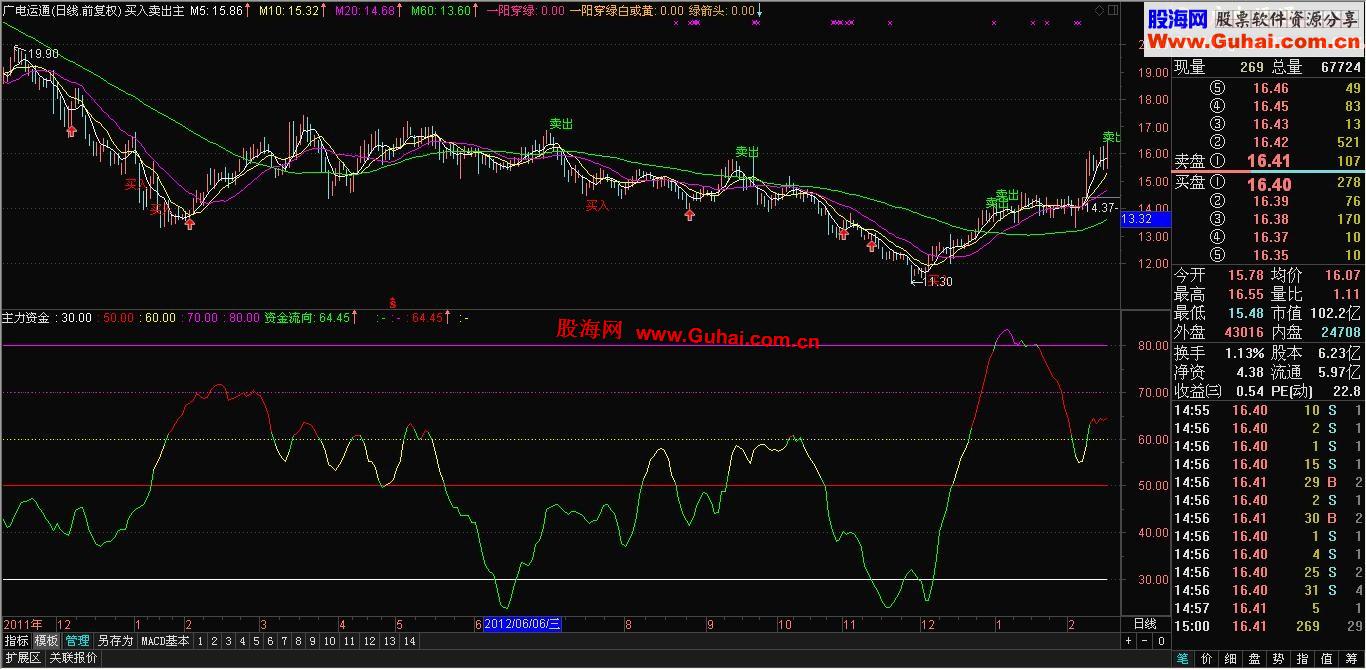The height and width of the screenshot is (670, 1366).
Task: Click the 资金流向: 64.45 value
Action: [307, 317]
